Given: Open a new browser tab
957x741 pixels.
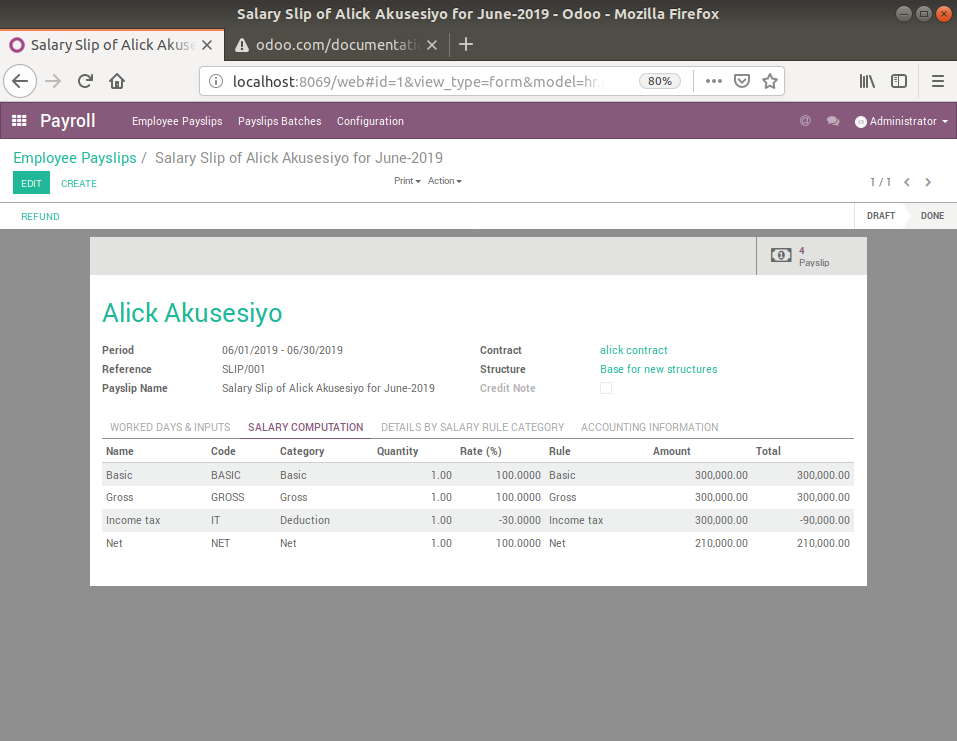Looking at the screenshot, I should (465, 44).
